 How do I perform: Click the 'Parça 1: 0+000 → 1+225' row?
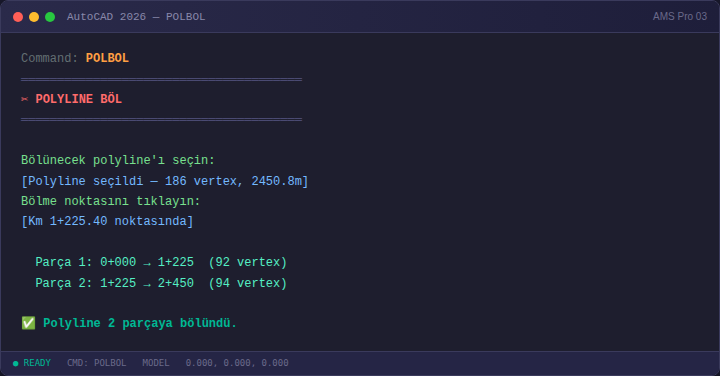pos(161,262)
